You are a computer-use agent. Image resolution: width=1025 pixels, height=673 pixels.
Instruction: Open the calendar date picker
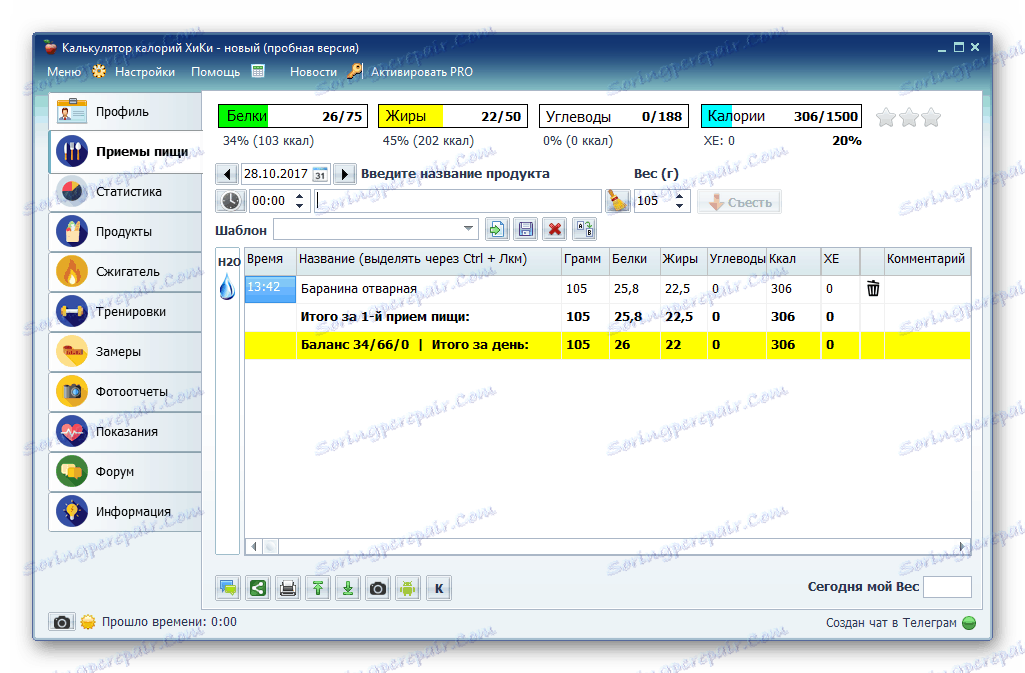pyautogui.click(x=320, y=174)
